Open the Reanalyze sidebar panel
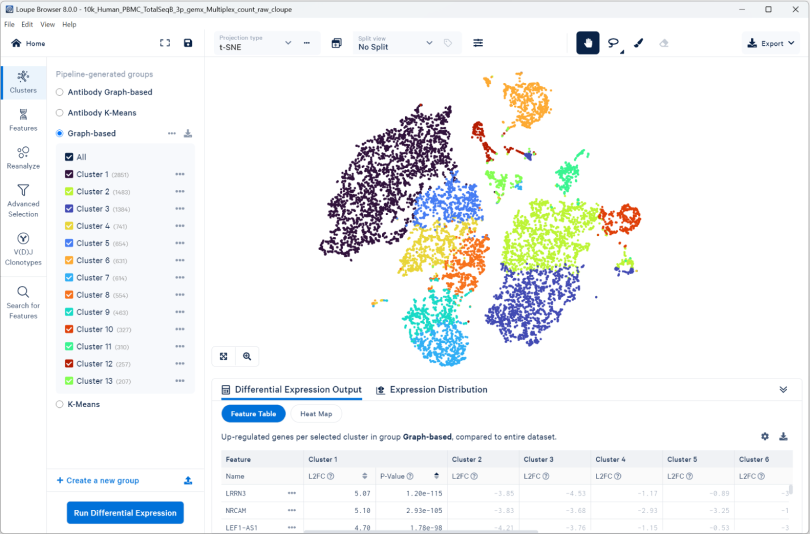 23,158
